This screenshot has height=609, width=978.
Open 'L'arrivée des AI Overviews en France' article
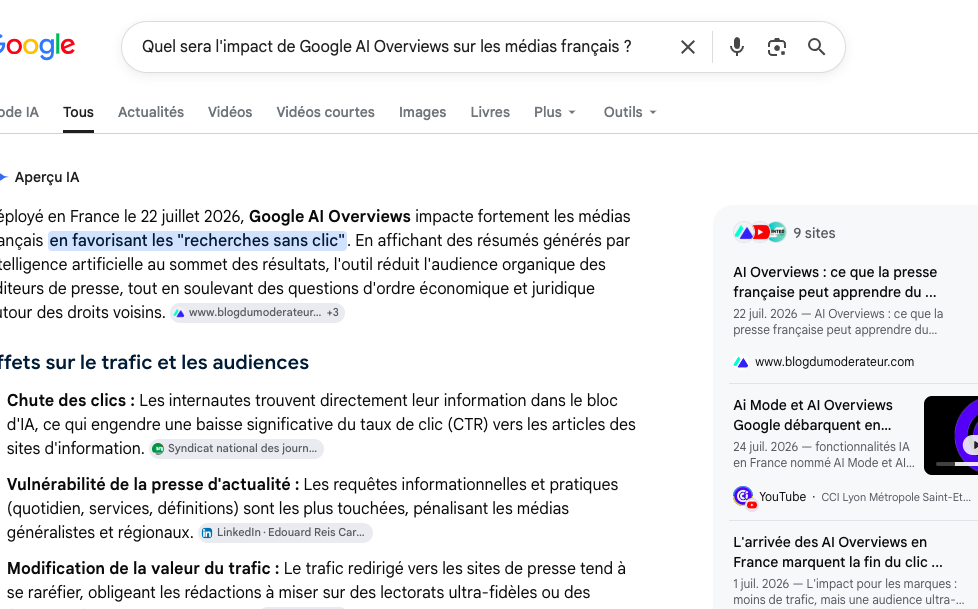click(838, 552)
